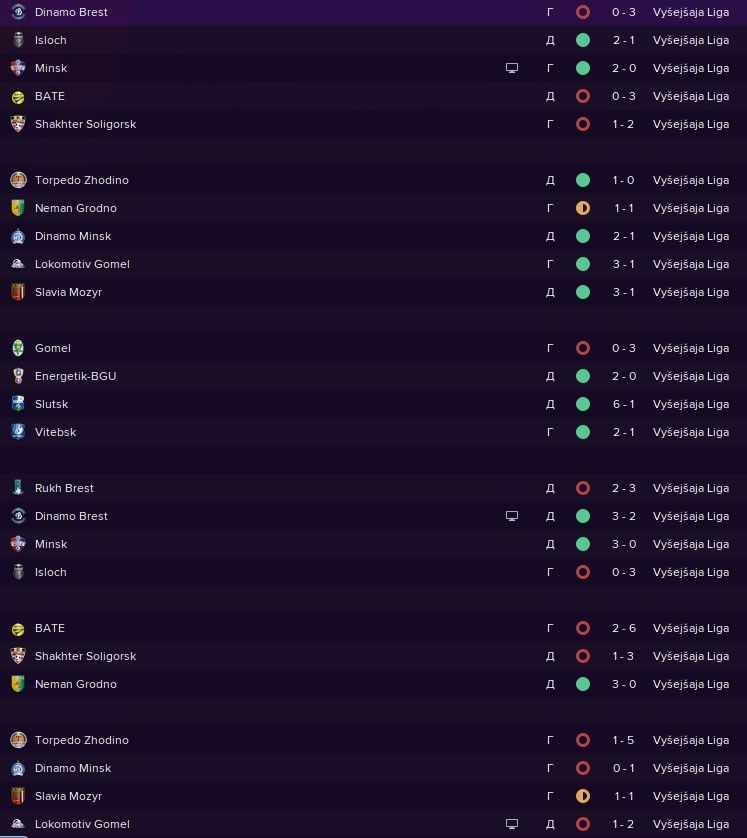Open the 6-1 result against Slutsk
Viewport: 747px width, 838px height.
point(624,404)
